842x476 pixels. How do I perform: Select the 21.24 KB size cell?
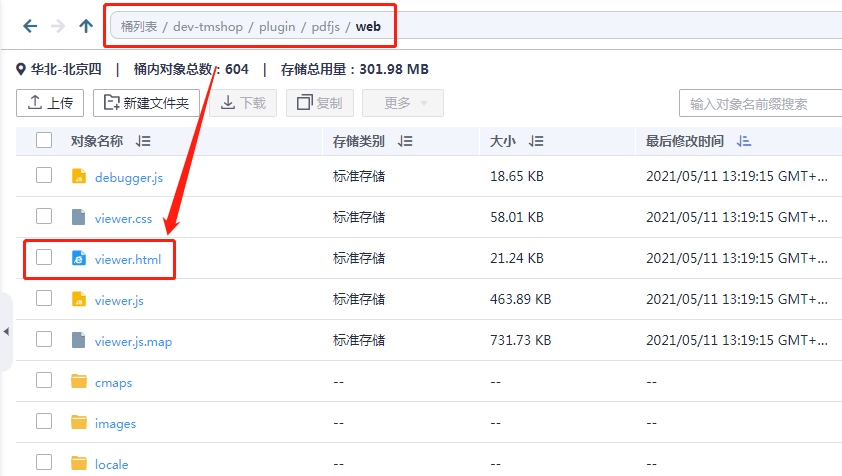517,258
